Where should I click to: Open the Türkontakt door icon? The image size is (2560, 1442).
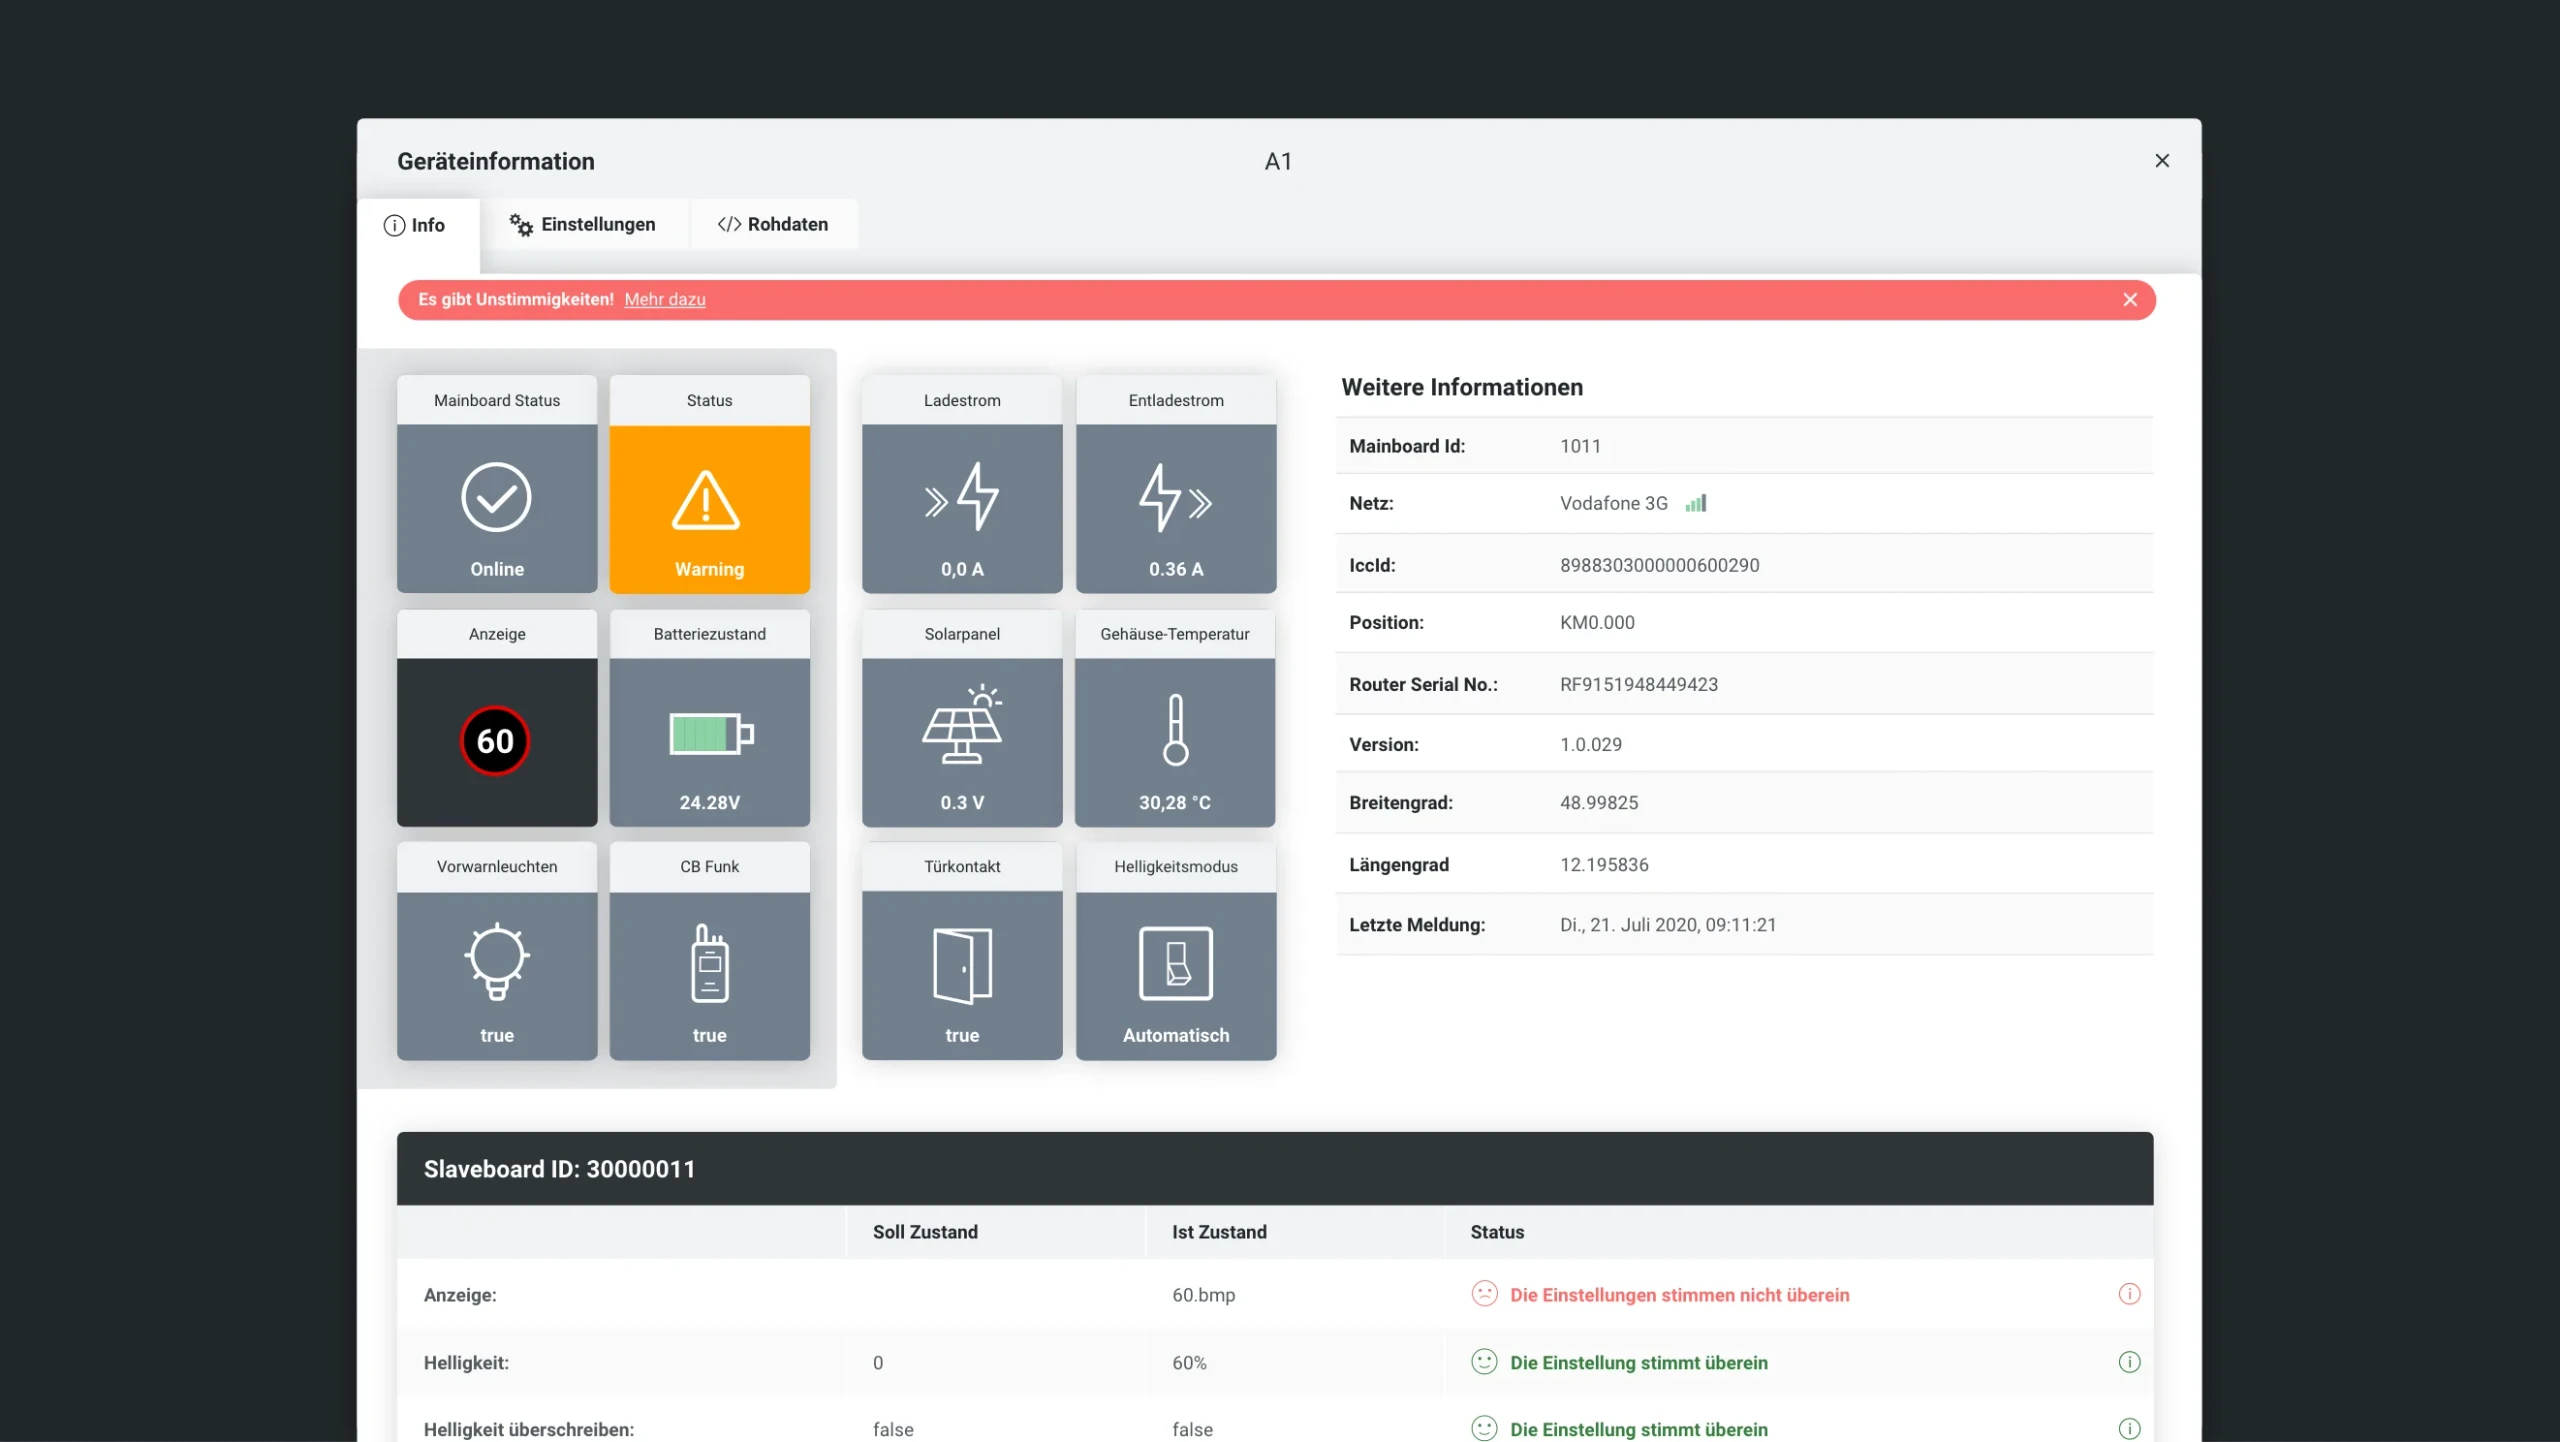tap(960, 964)
